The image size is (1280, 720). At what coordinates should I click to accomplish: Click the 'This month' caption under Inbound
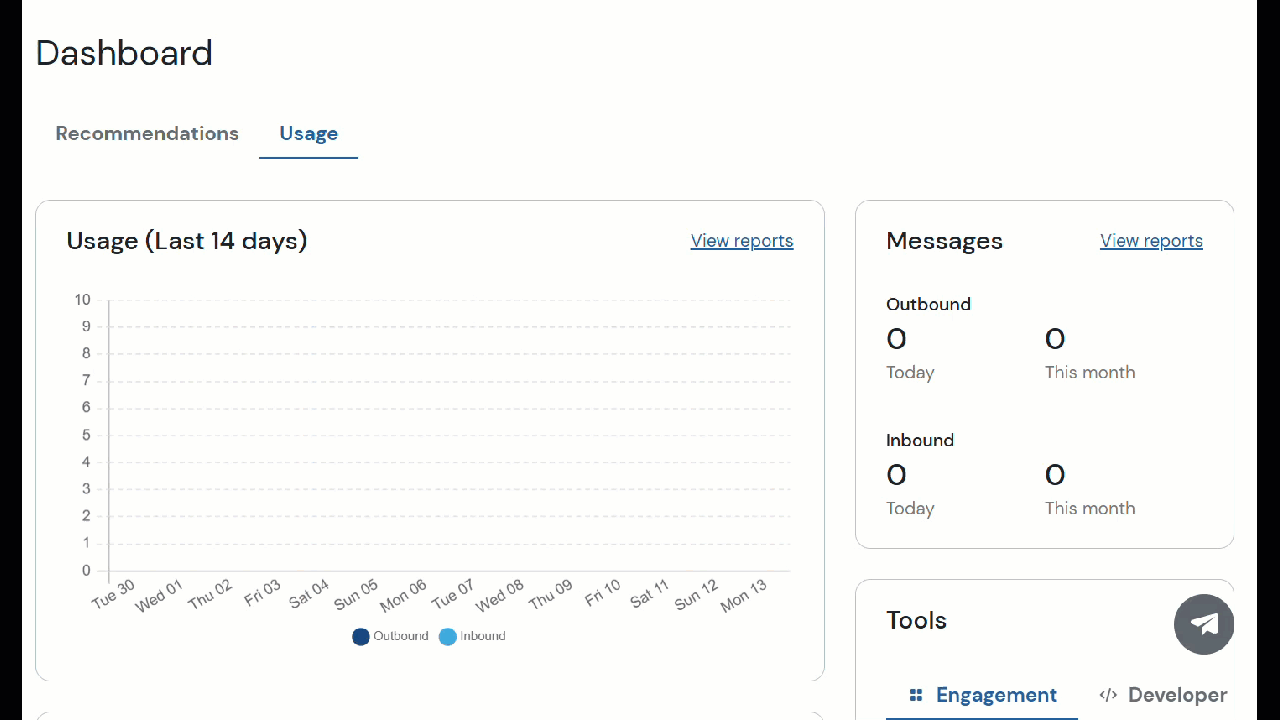(x=1090, y=508)
